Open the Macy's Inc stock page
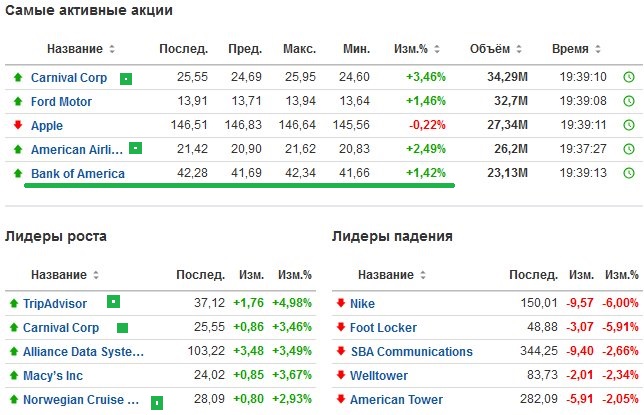 53,376
